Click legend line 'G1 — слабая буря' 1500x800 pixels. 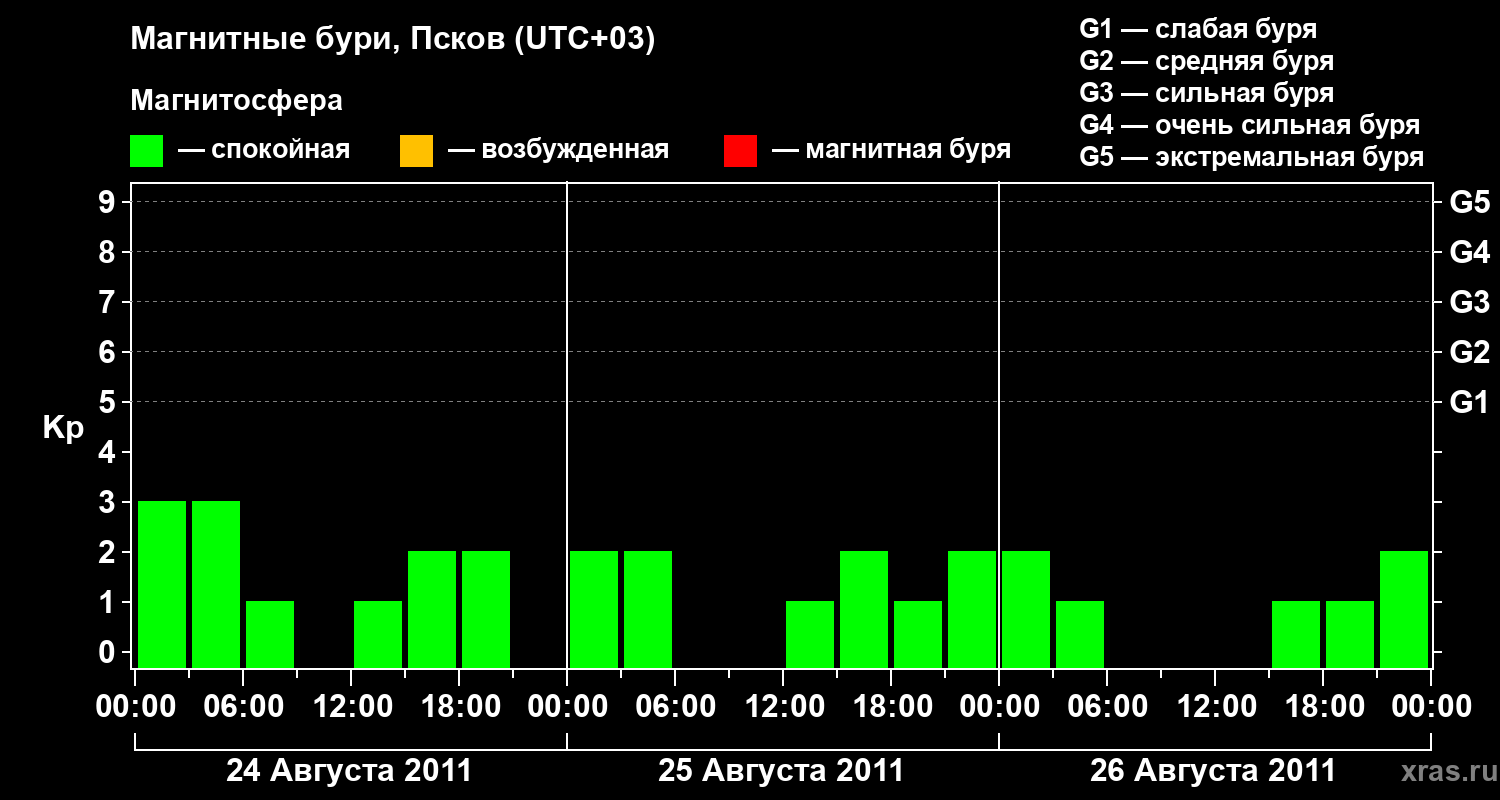[1198, 29]
